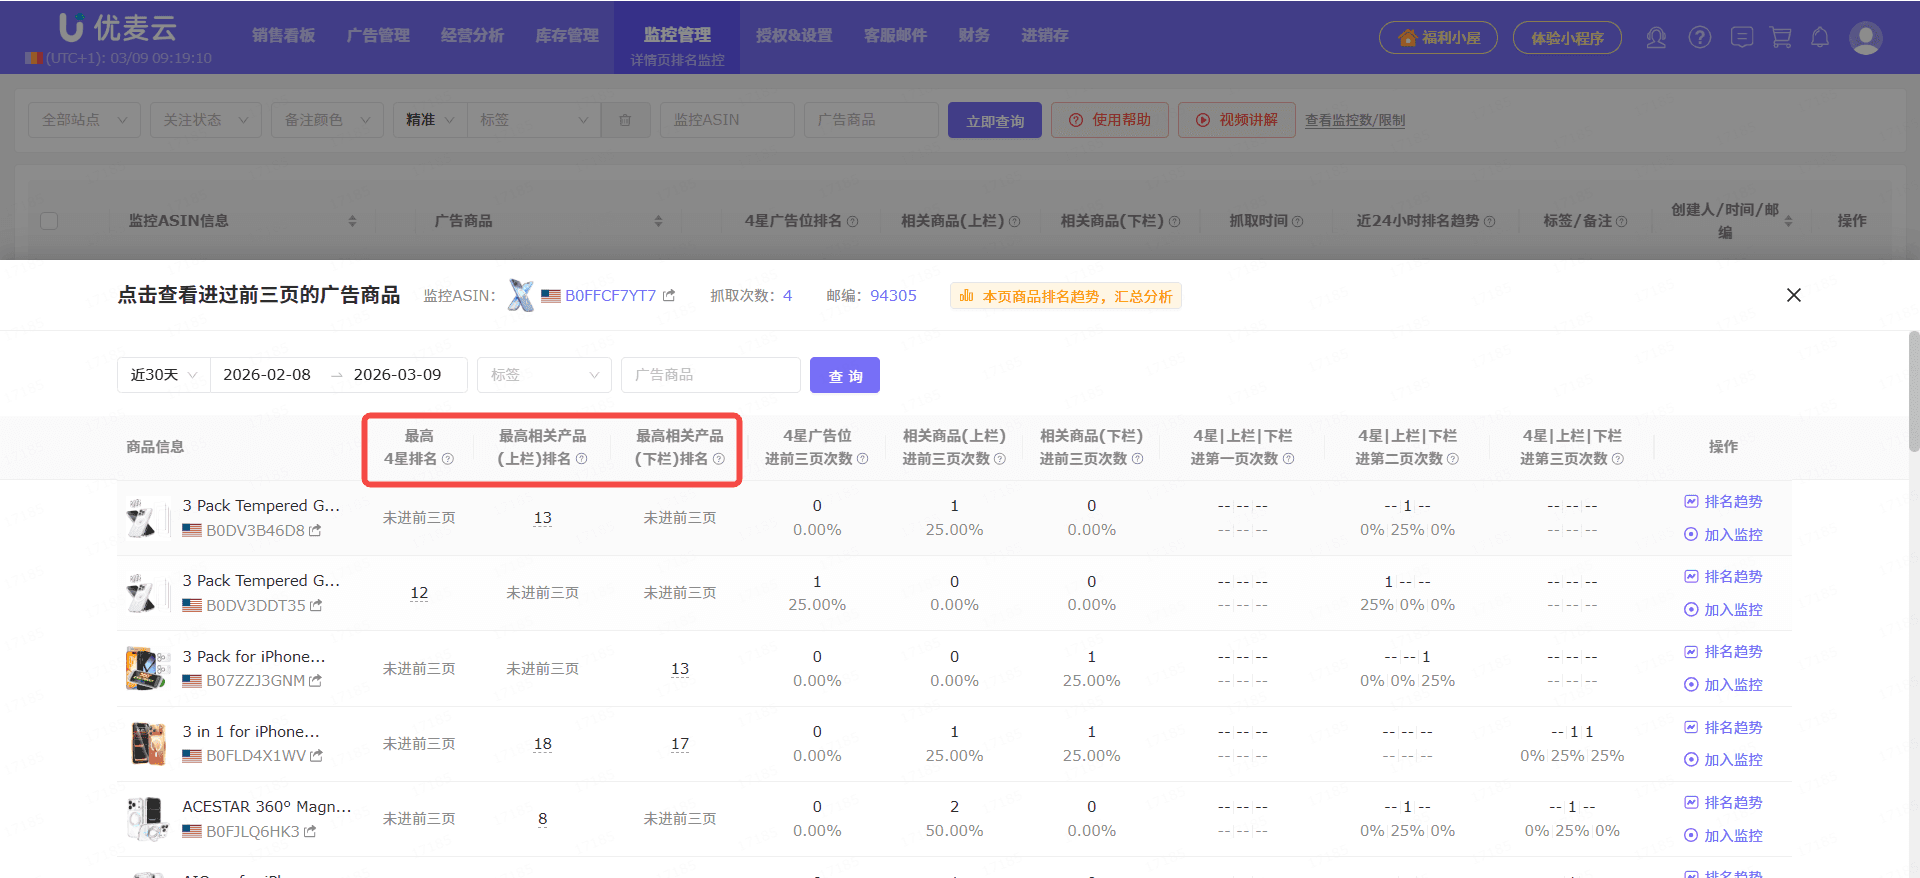Click the 广告商品 input in the panel
Viewport: 1920px width, 878px height.
click(x=711, y=375)
